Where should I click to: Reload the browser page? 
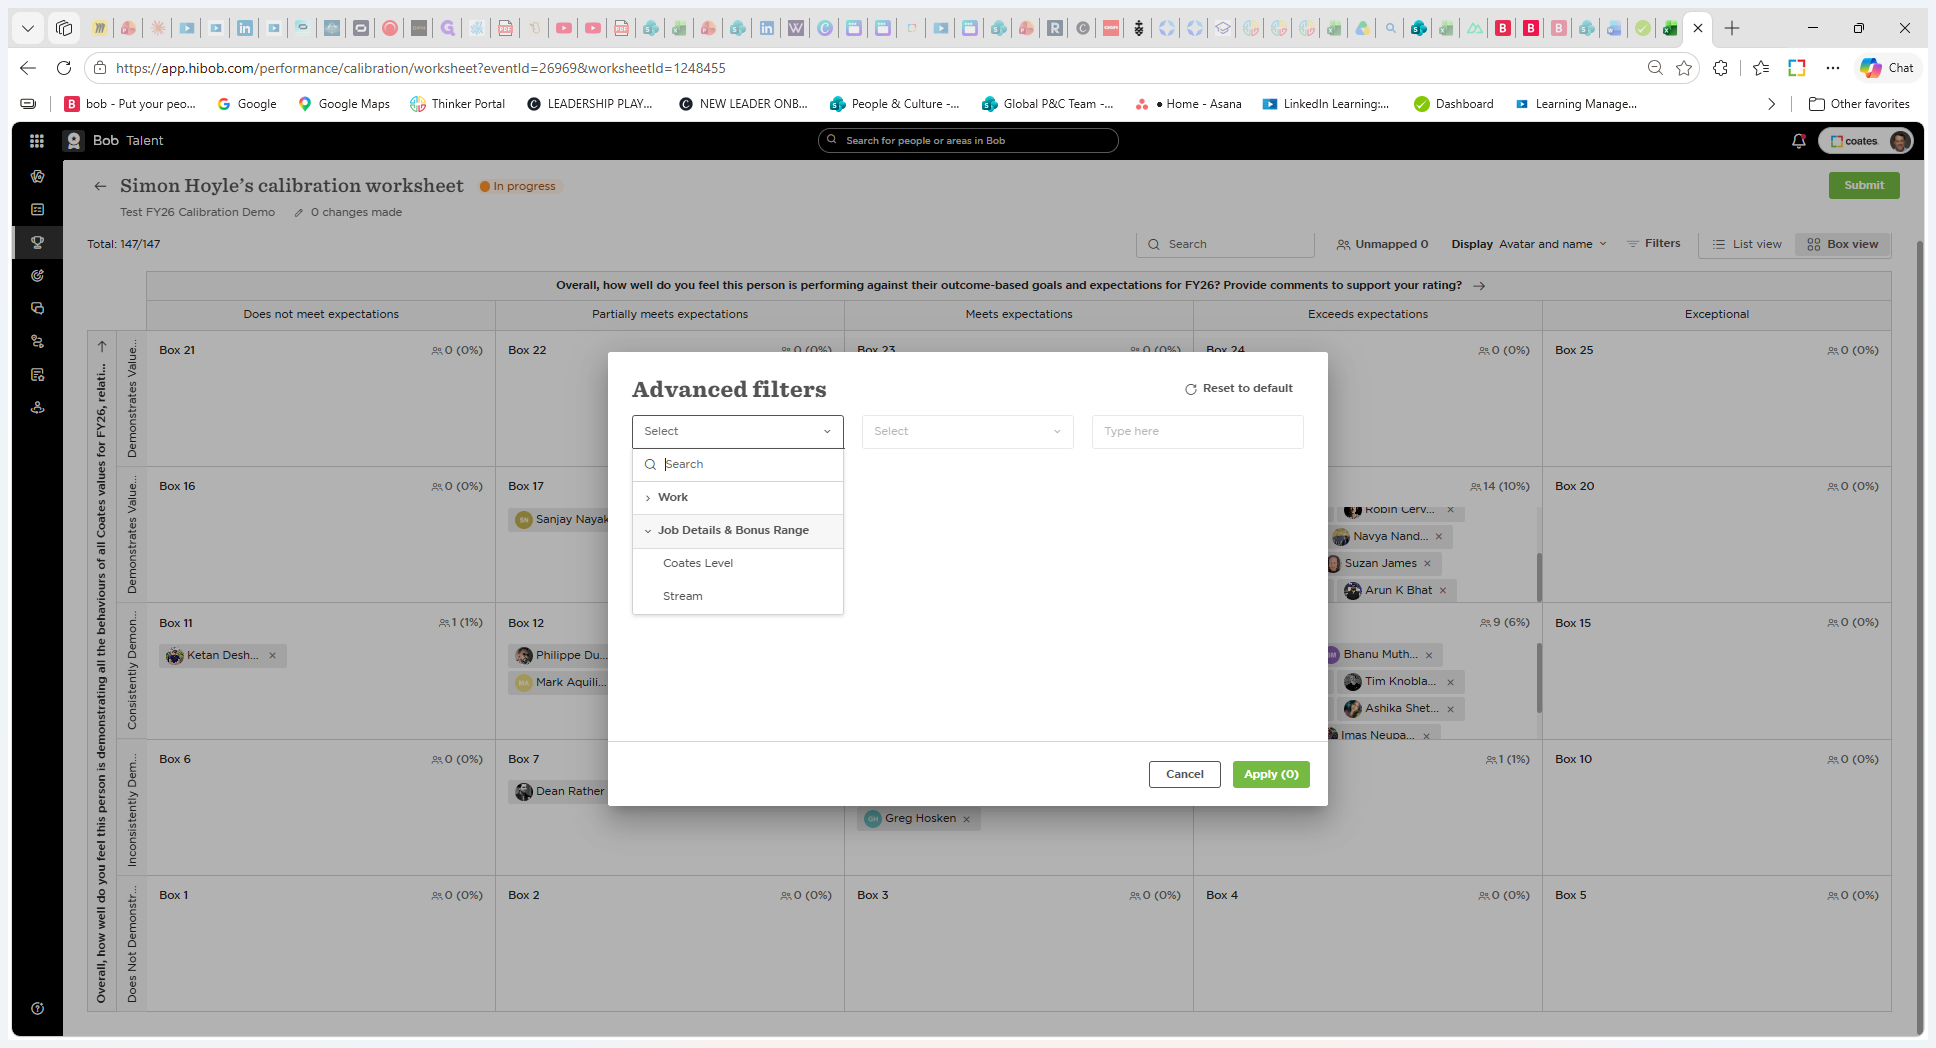click(64, 68)
